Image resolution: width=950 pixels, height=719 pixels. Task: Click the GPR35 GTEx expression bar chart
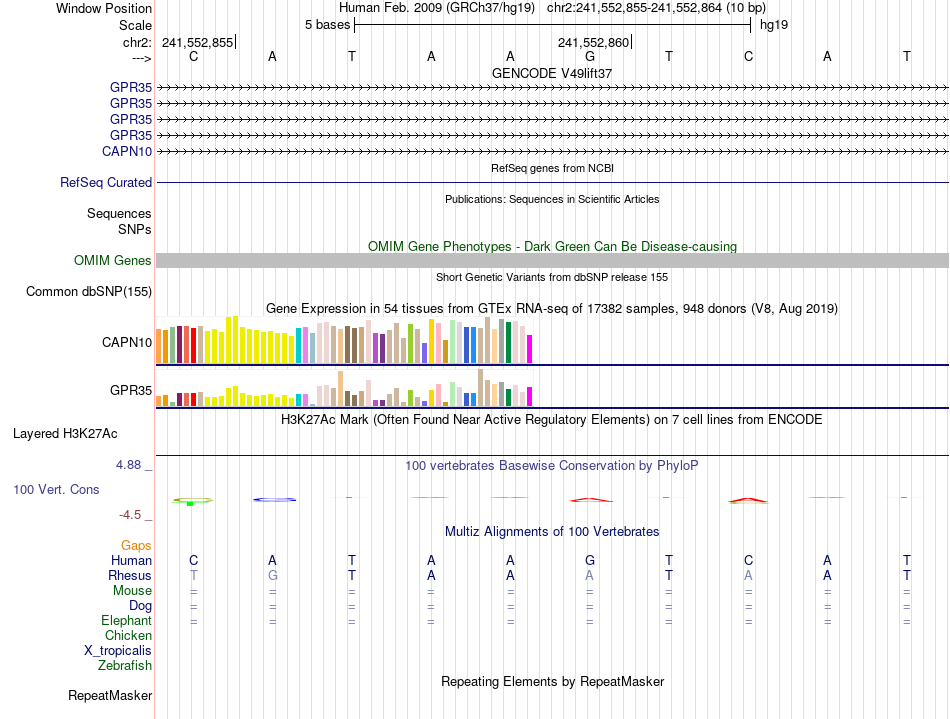[344, 388]
